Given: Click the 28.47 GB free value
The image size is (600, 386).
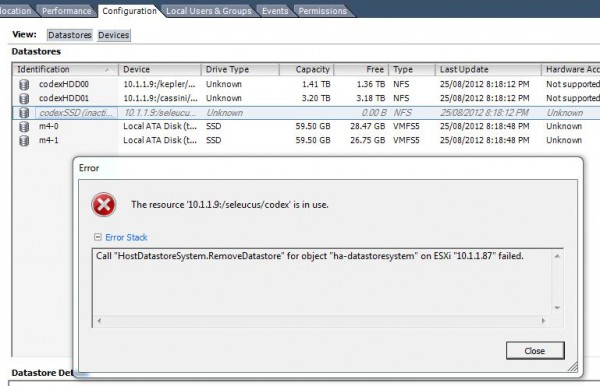Looking at the screenshot, I should tap(368, 126).
